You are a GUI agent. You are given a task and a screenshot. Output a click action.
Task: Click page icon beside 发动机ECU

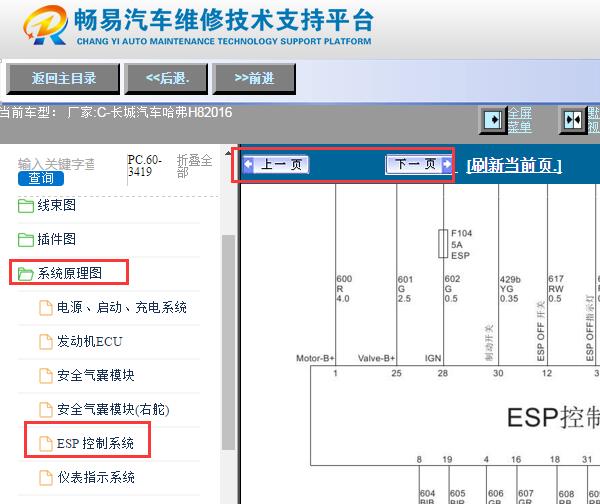click(46, 342)
